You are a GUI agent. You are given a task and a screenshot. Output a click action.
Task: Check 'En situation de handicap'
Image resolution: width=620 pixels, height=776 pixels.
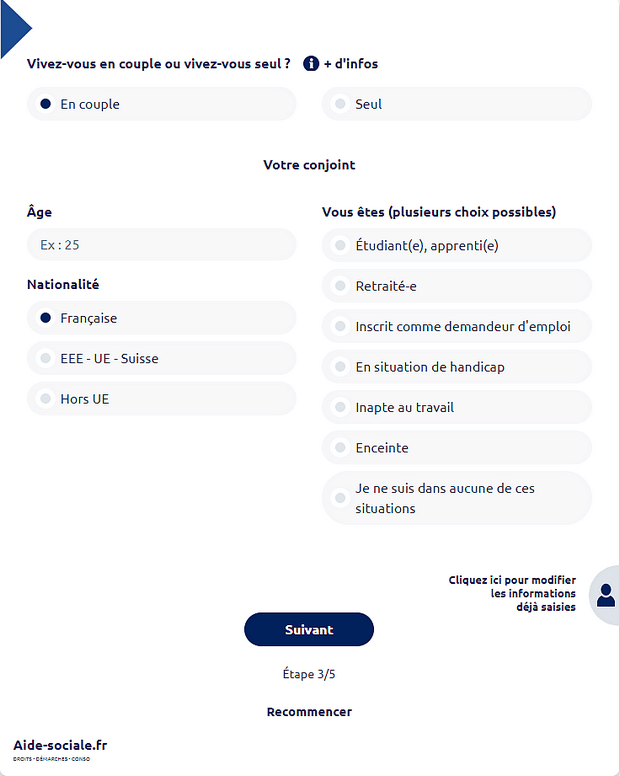tap(341, 367)
